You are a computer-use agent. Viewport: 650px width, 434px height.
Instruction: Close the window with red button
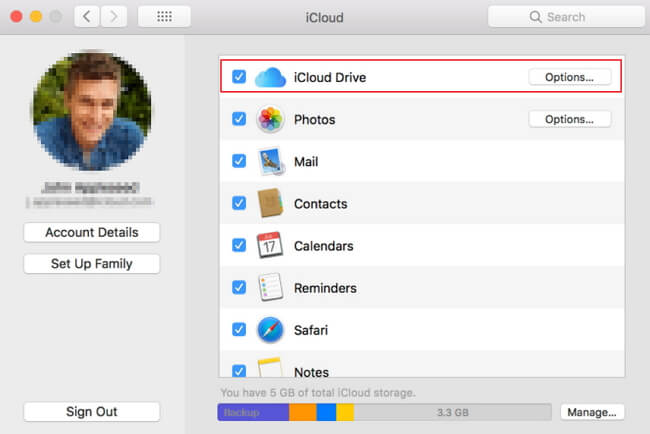17,17
